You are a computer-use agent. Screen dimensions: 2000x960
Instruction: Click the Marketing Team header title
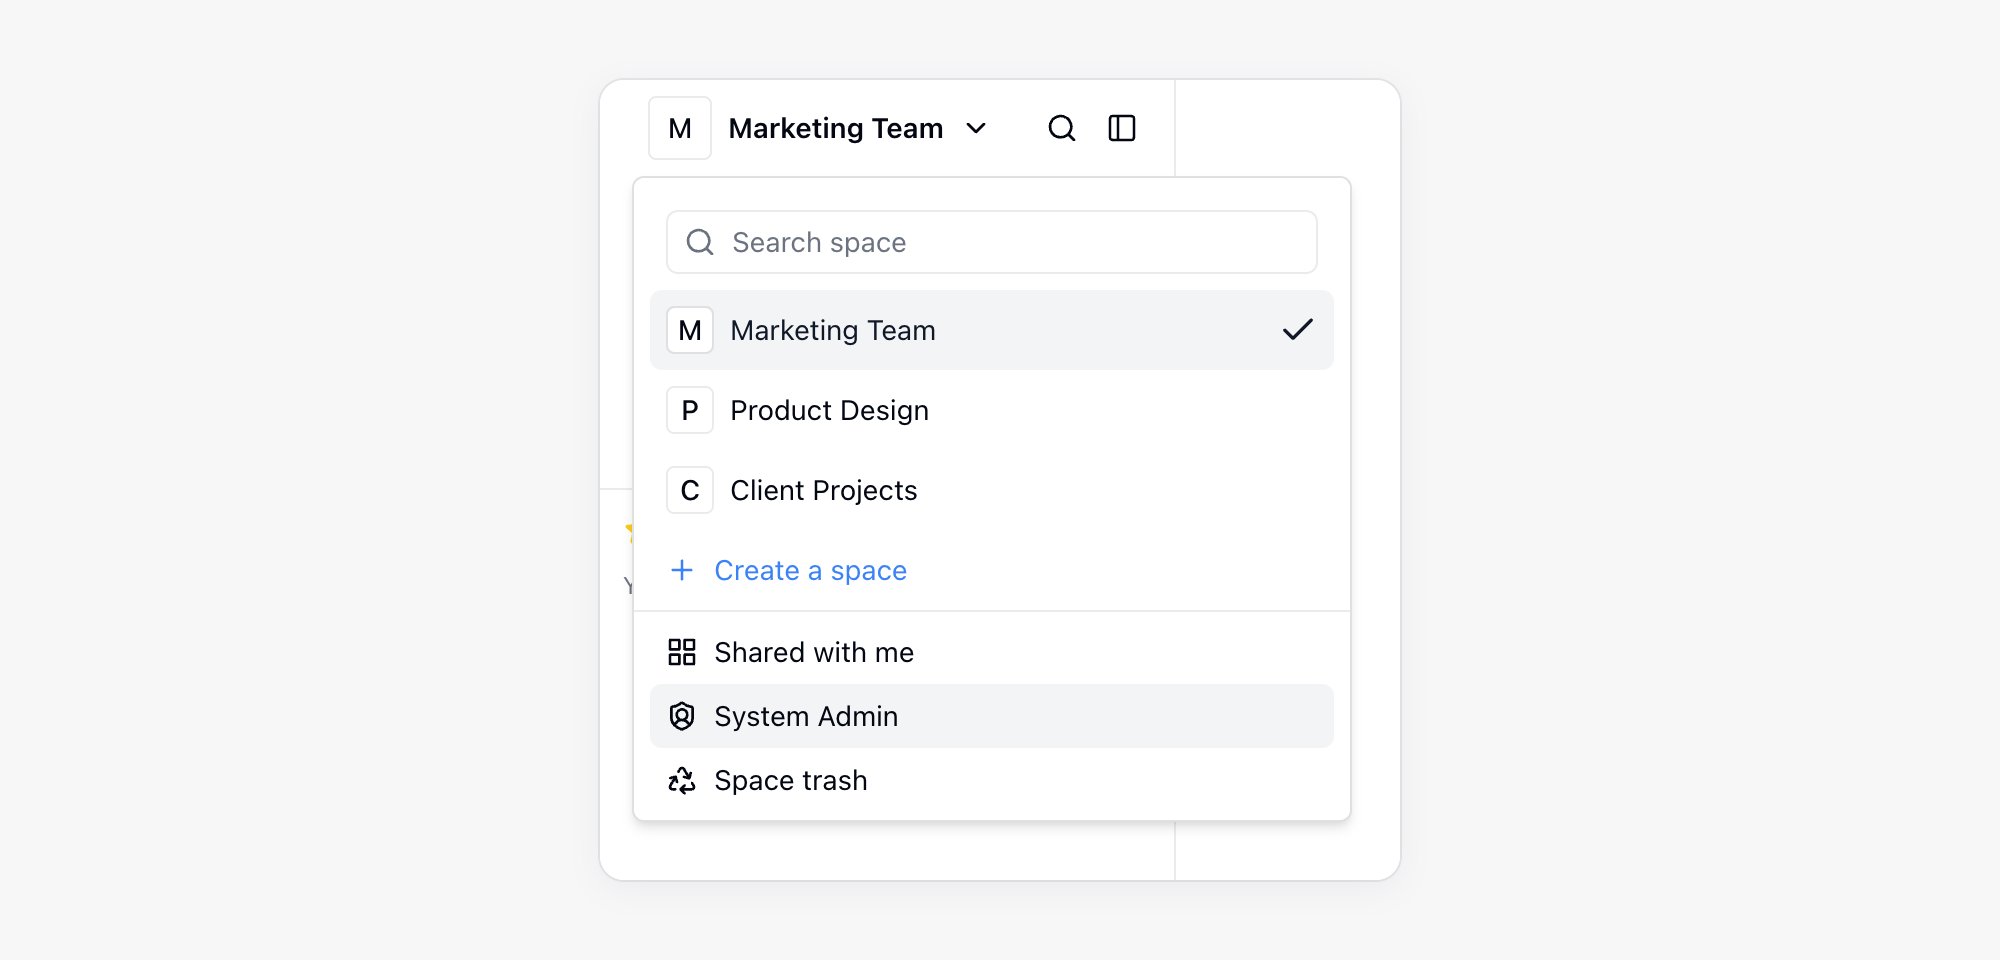(x=836, y=128)
